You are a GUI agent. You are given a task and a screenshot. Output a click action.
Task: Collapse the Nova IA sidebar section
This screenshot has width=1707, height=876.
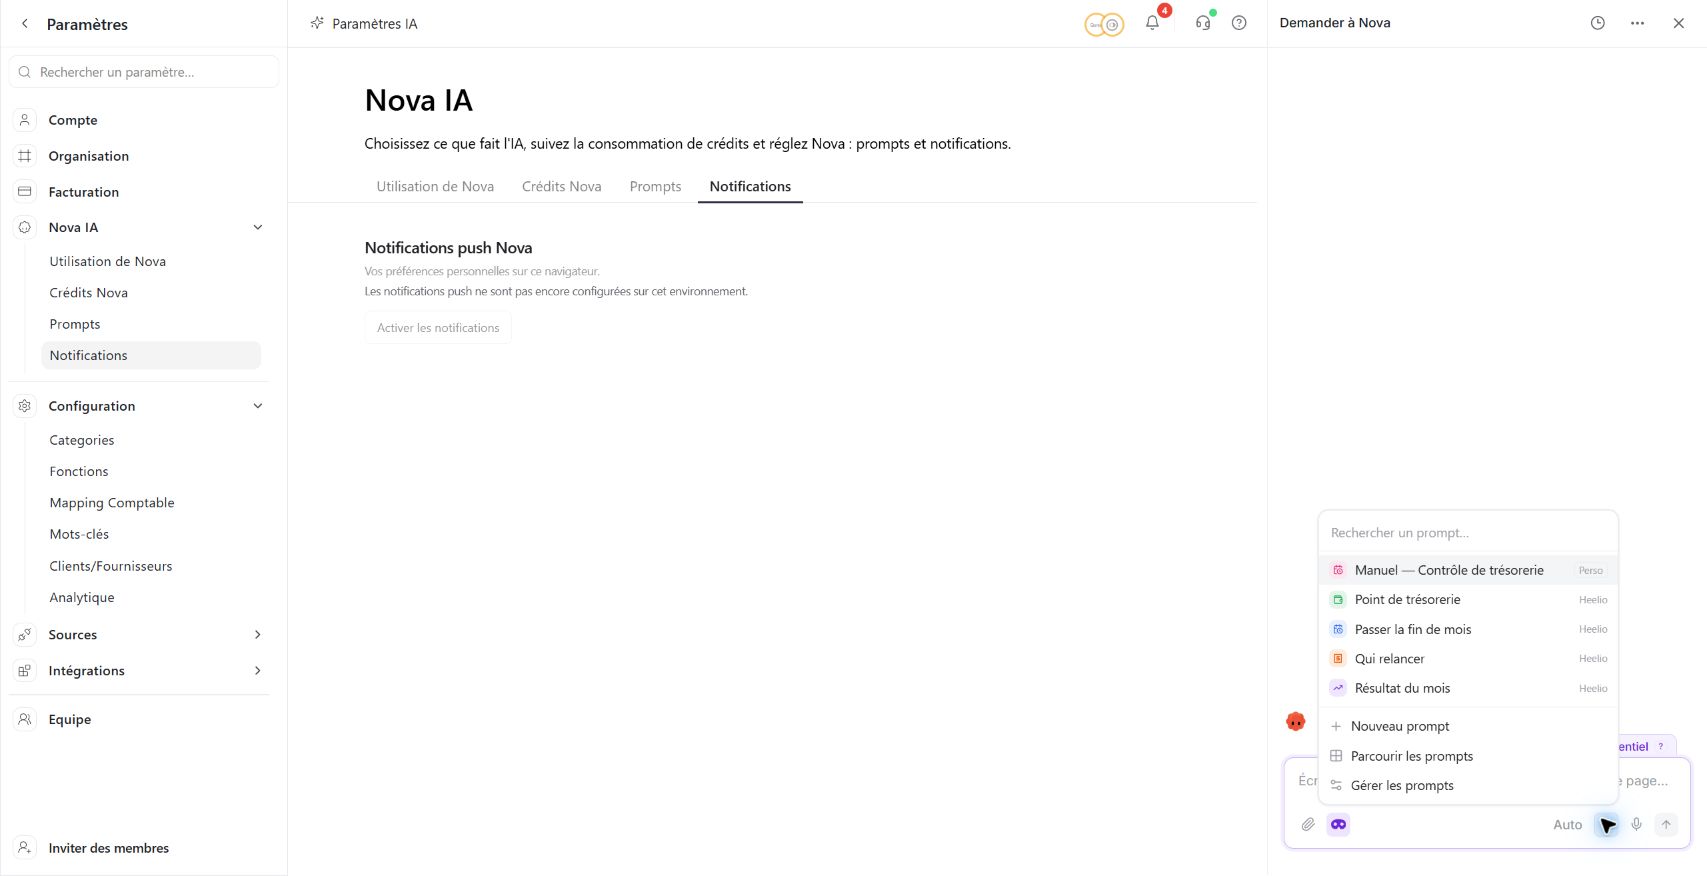point(258,227)
